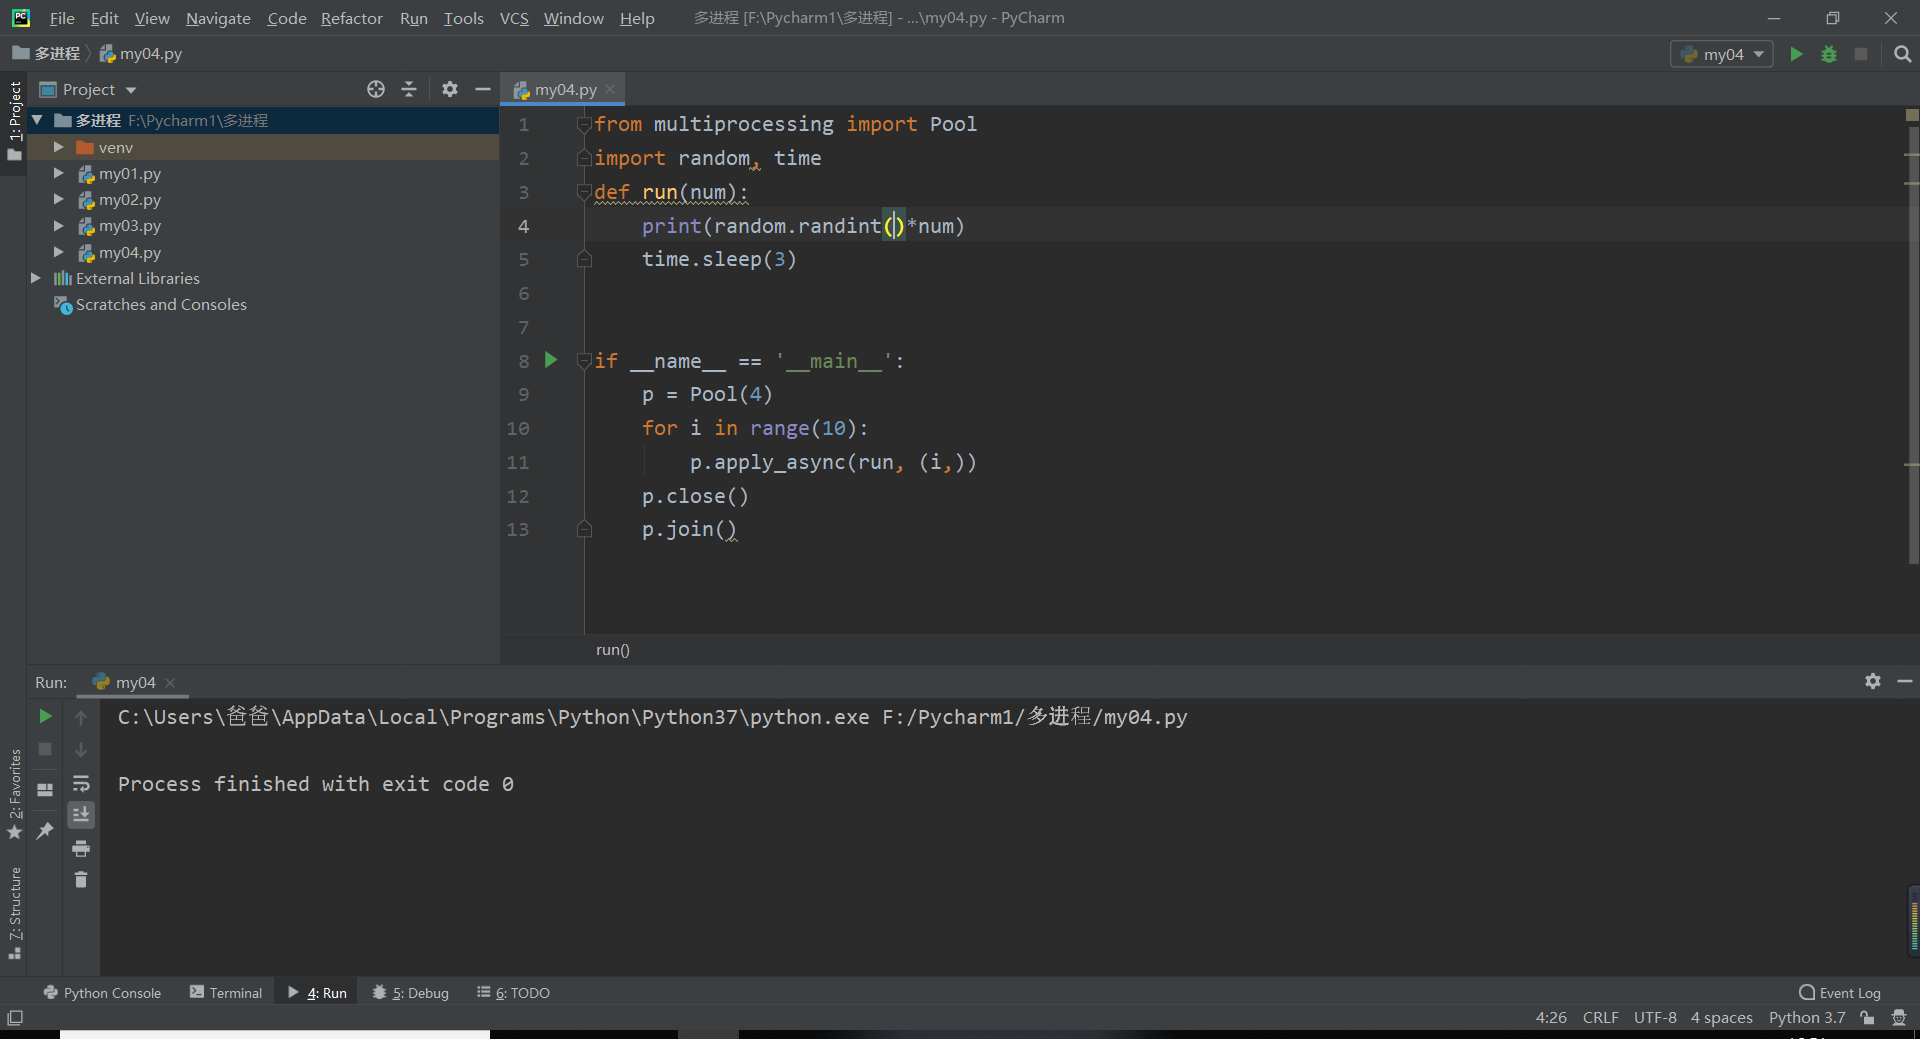Click the Stop icon in the top toolbar
The width and height of the screenshot is (1920, 1039).
click(x=1861, y=54)
